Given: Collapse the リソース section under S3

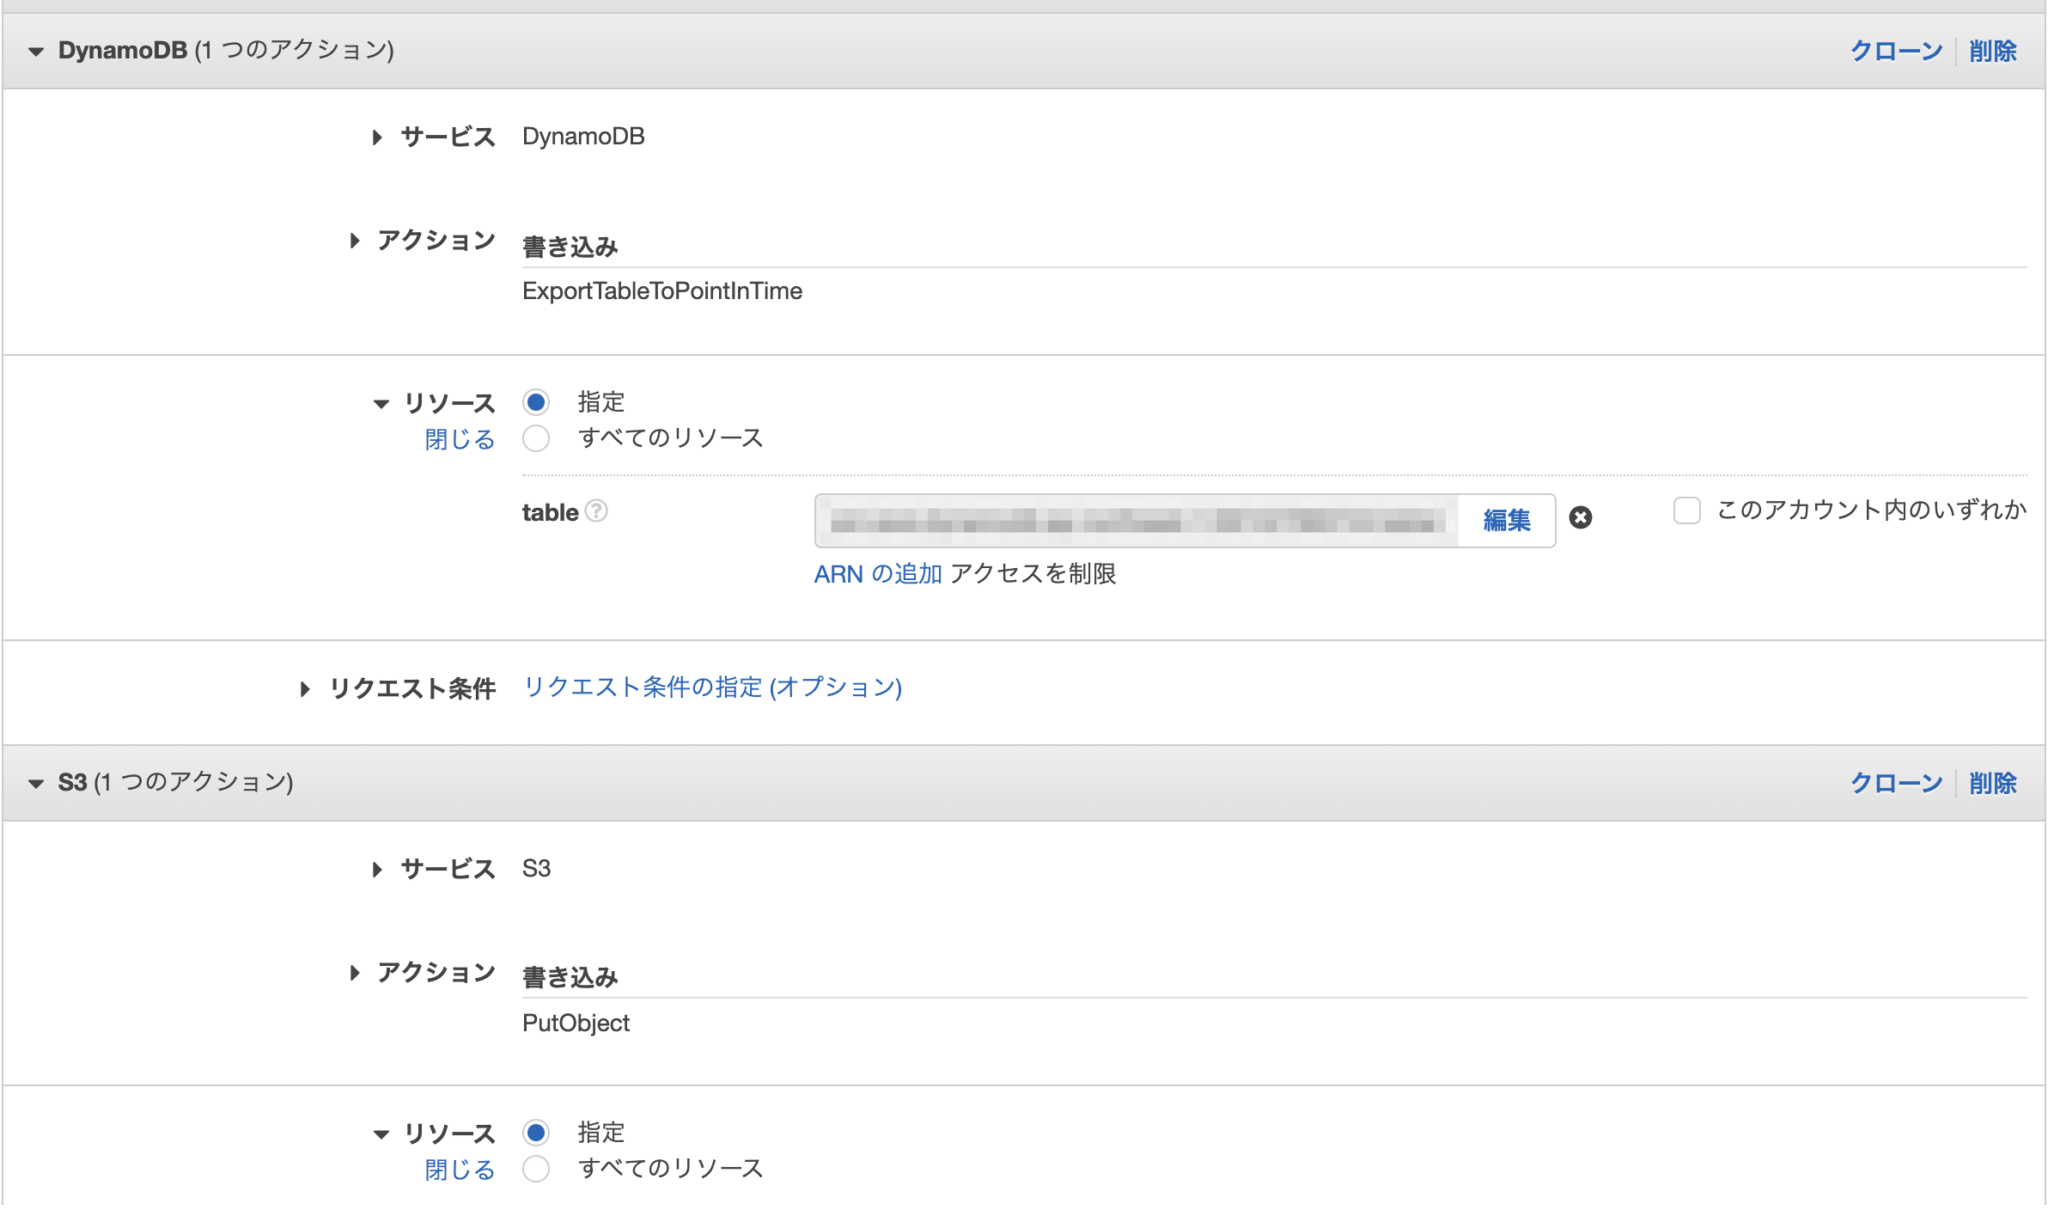Looking at the screenshot, I should tap(380, 1133).
